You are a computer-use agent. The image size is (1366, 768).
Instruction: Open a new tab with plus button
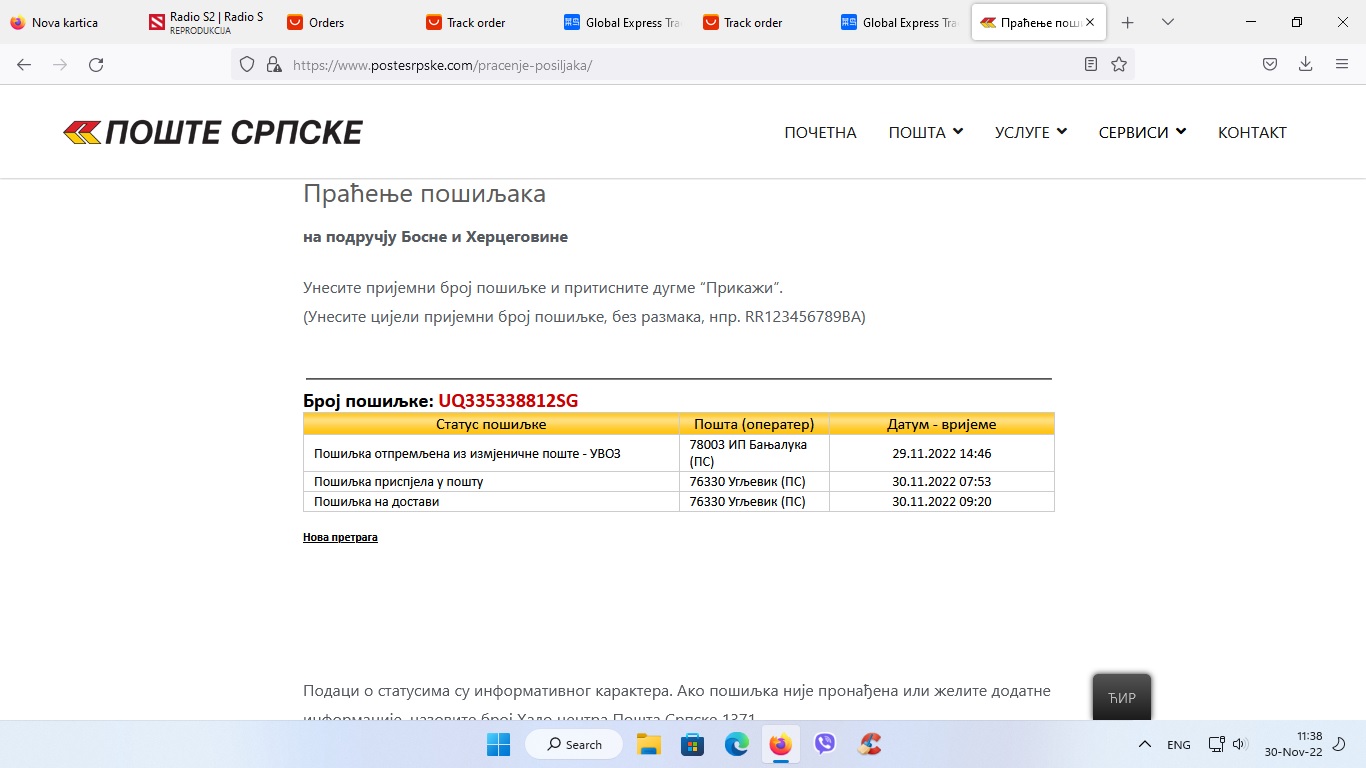pos(1128,22)
